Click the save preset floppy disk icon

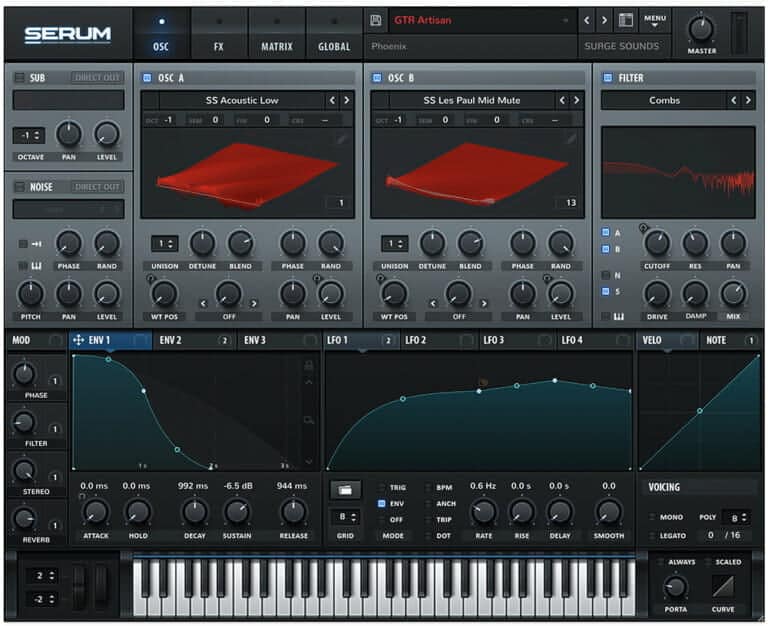[x=376, y=20]
